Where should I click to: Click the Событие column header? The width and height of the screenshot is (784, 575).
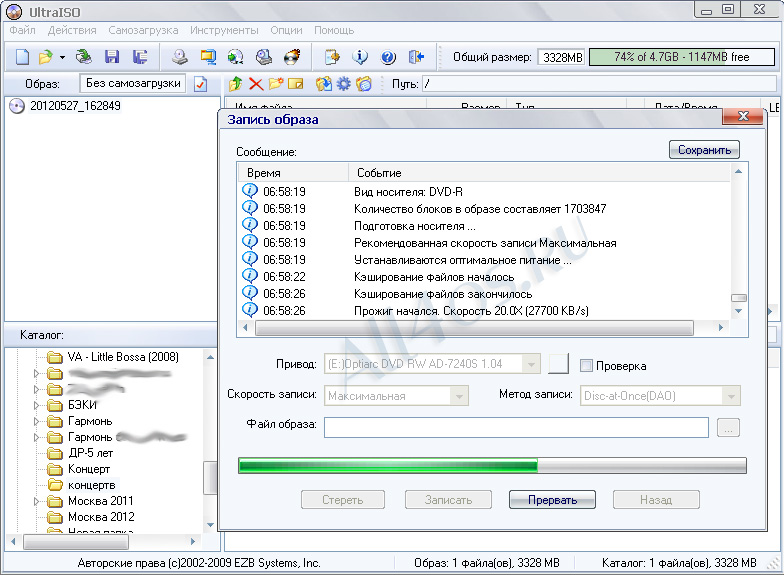[x=539, y=173]
